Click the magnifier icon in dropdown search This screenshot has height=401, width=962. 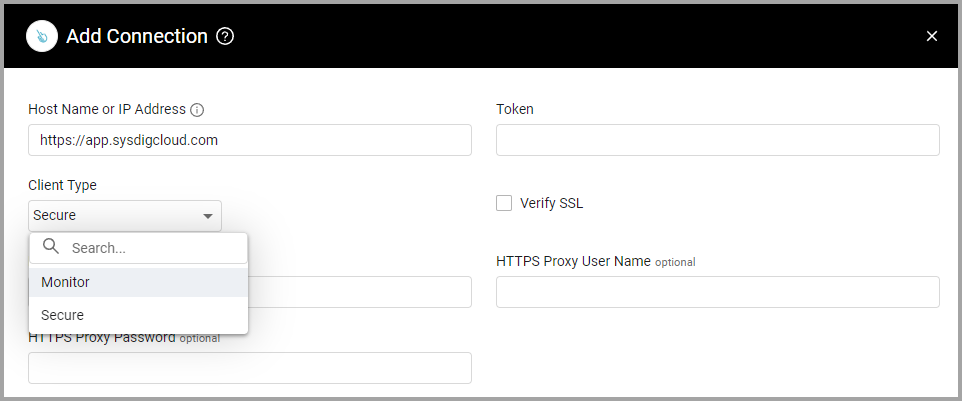52,247
